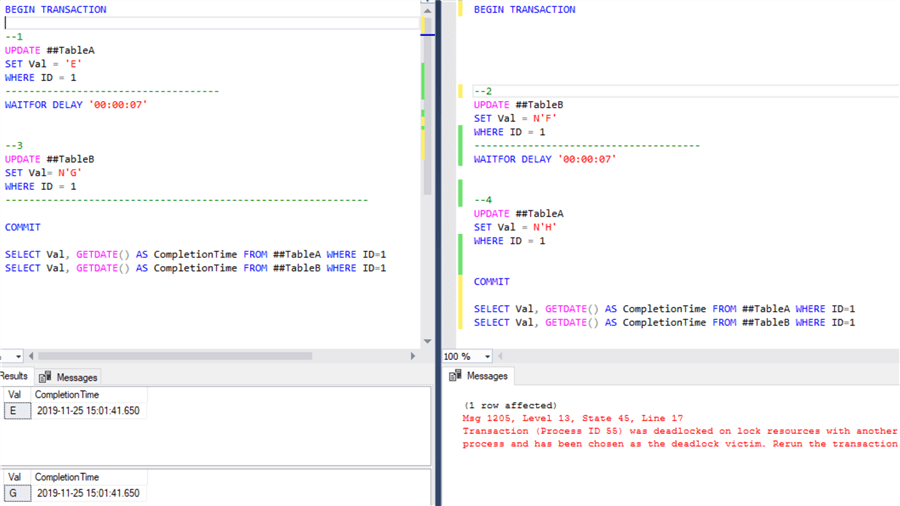Click CompletionTime value in first result grid
Screen dimensions: 900x506
88,411
